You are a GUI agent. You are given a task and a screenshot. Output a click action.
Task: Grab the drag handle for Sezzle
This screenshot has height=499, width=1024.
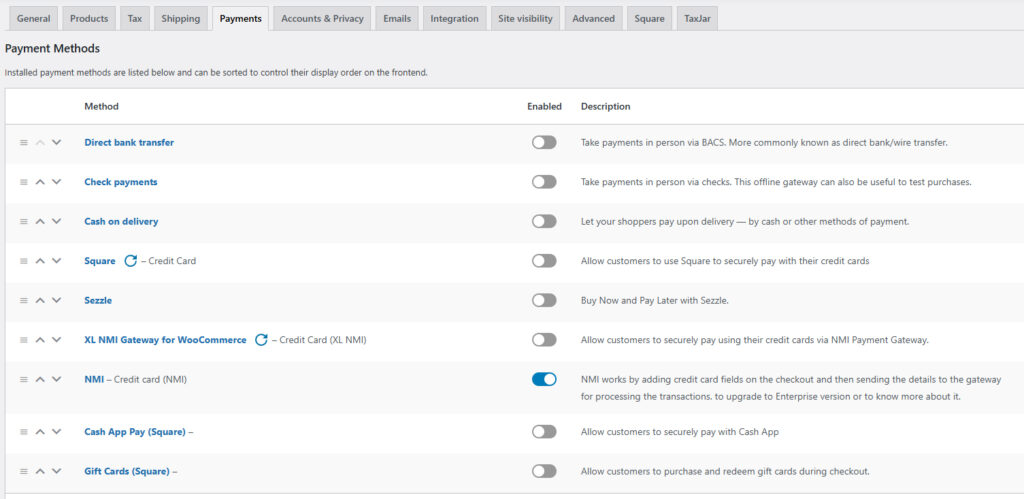24,300
